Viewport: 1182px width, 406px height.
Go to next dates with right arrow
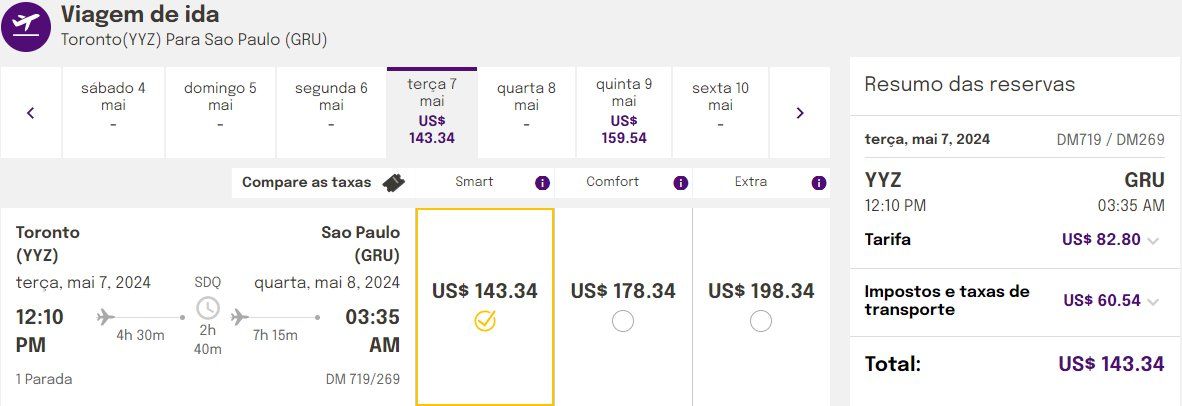pyautogui.click(x=800, y=113)
